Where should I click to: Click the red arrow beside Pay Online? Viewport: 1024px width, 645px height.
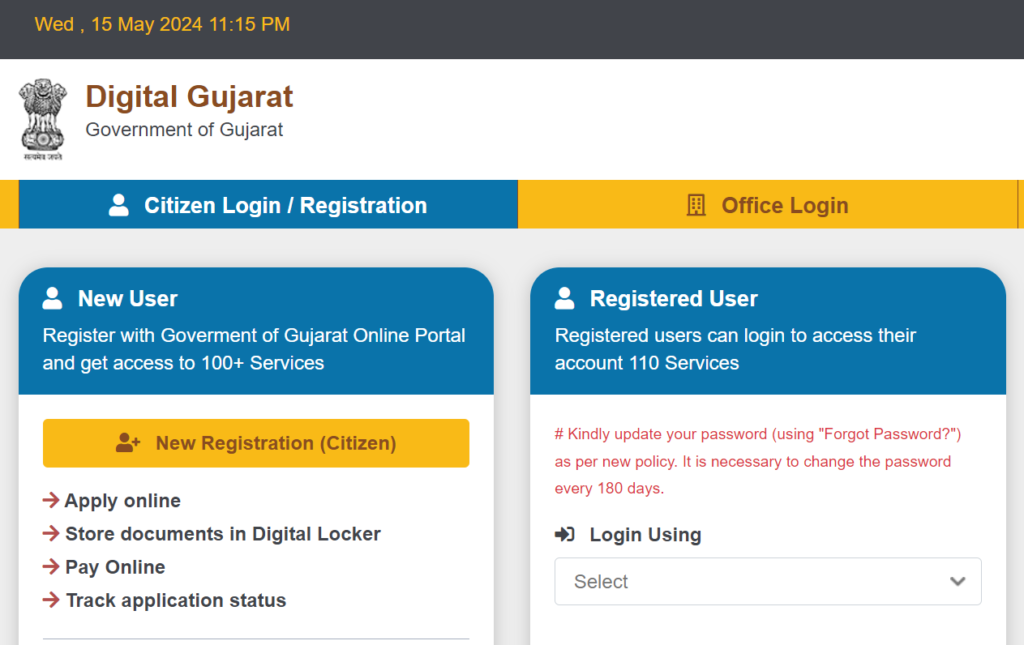coord(51,567)
